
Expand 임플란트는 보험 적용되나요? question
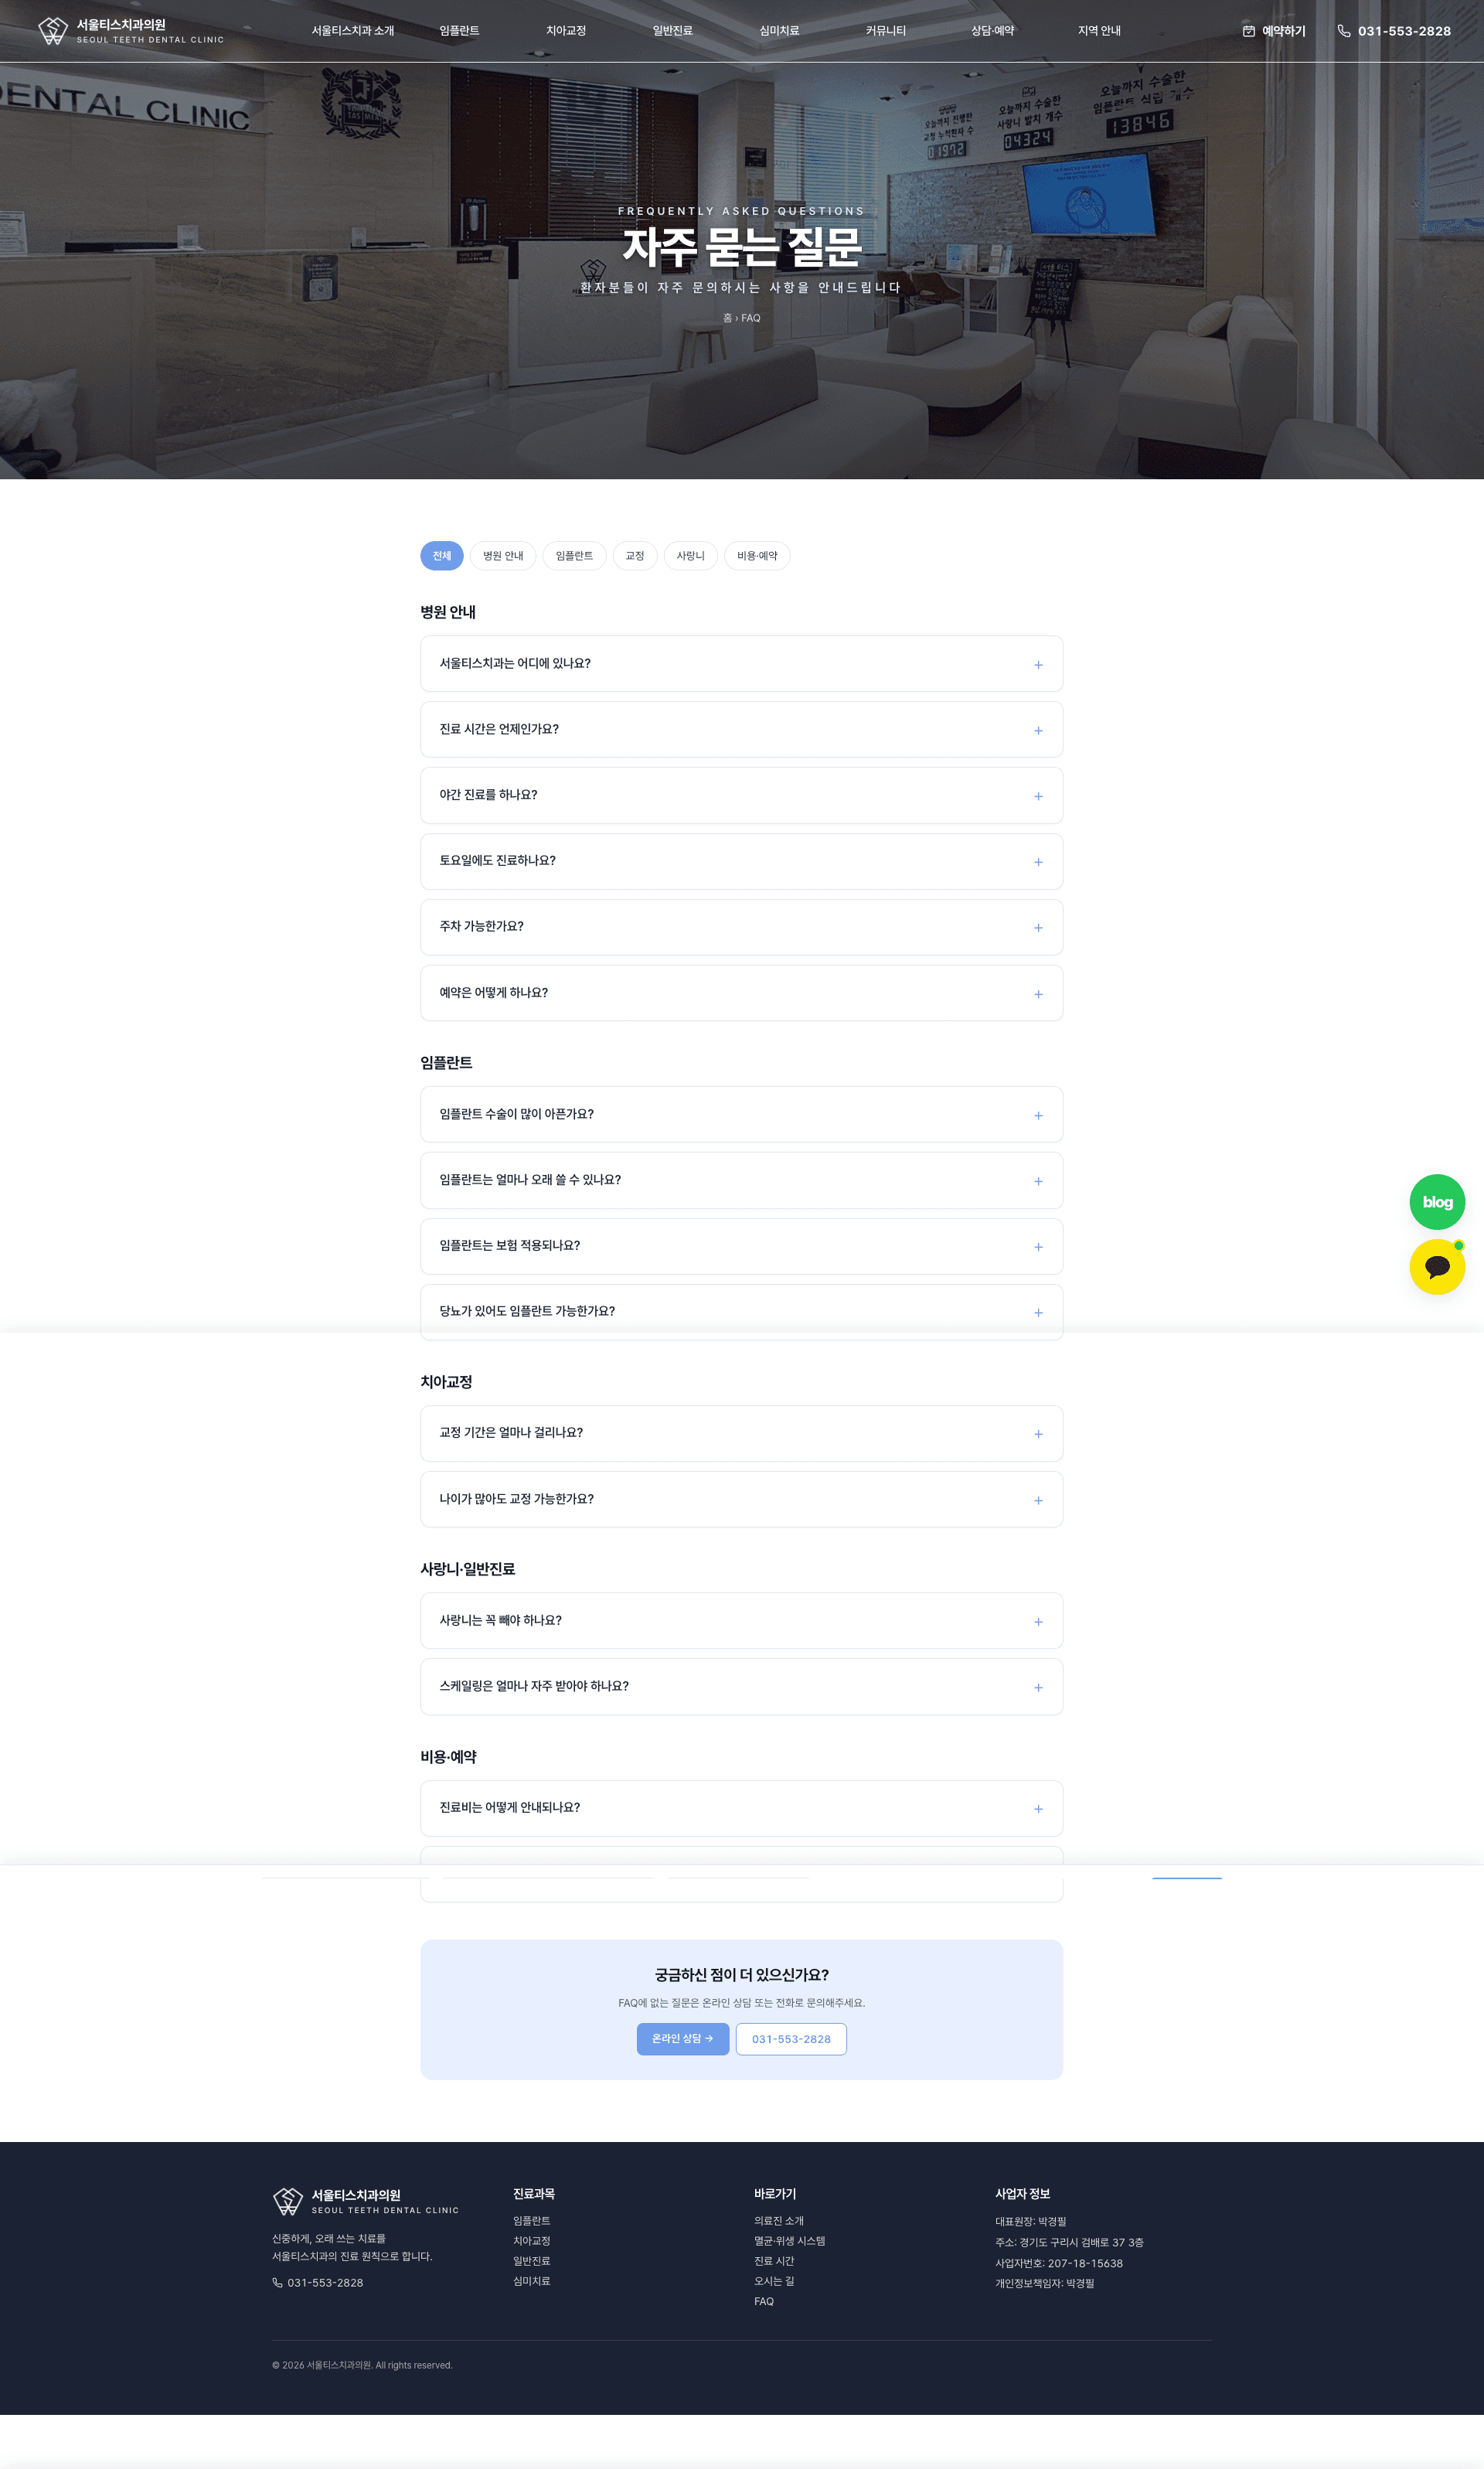click(741, 1246)
